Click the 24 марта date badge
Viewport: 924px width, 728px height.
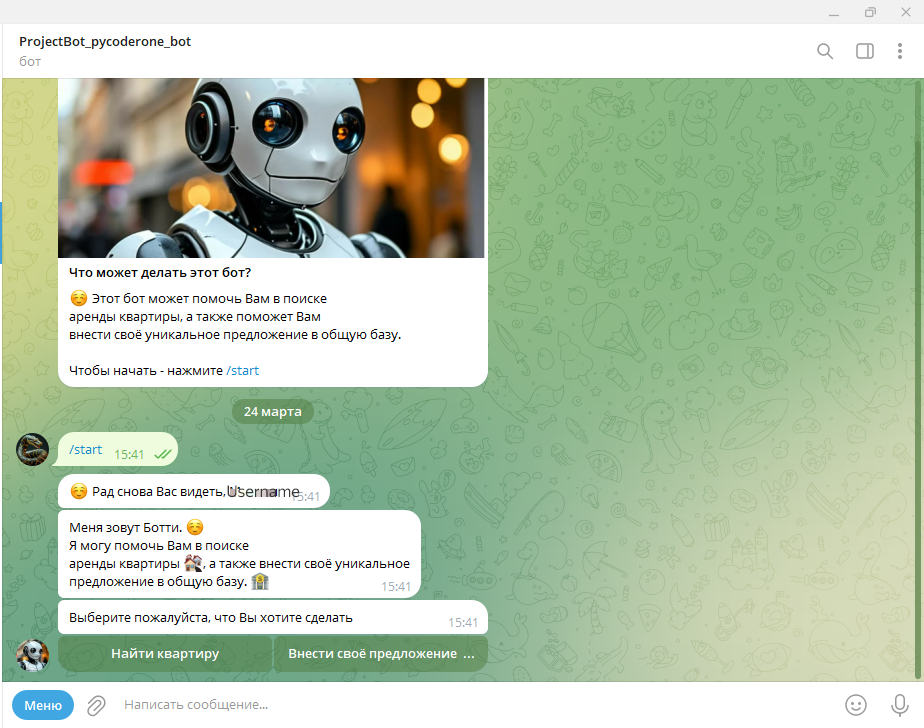[272, 411]
